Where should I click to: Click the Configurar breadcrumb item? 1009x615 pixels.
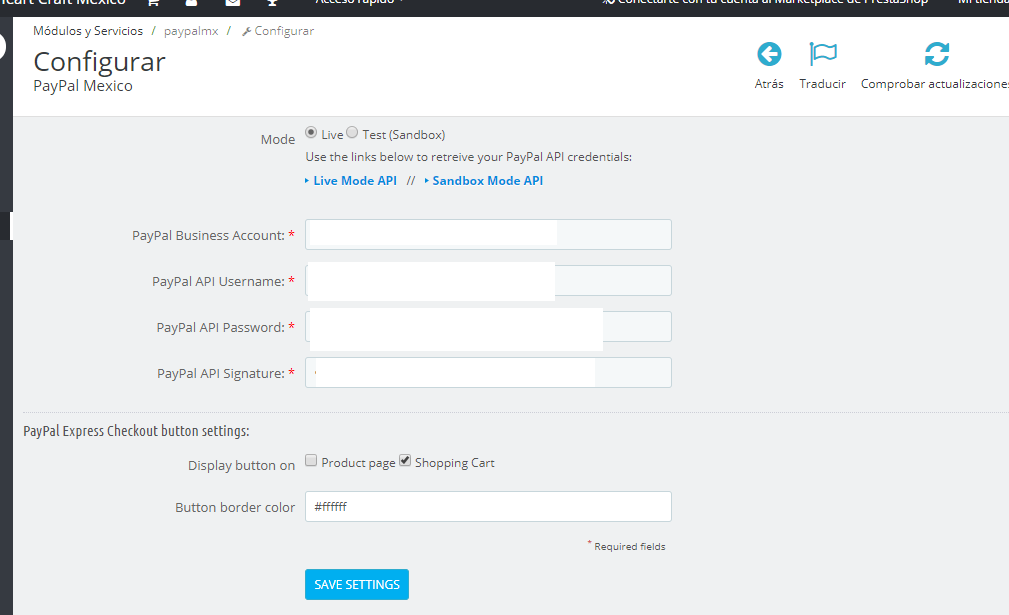click(278, 31)
